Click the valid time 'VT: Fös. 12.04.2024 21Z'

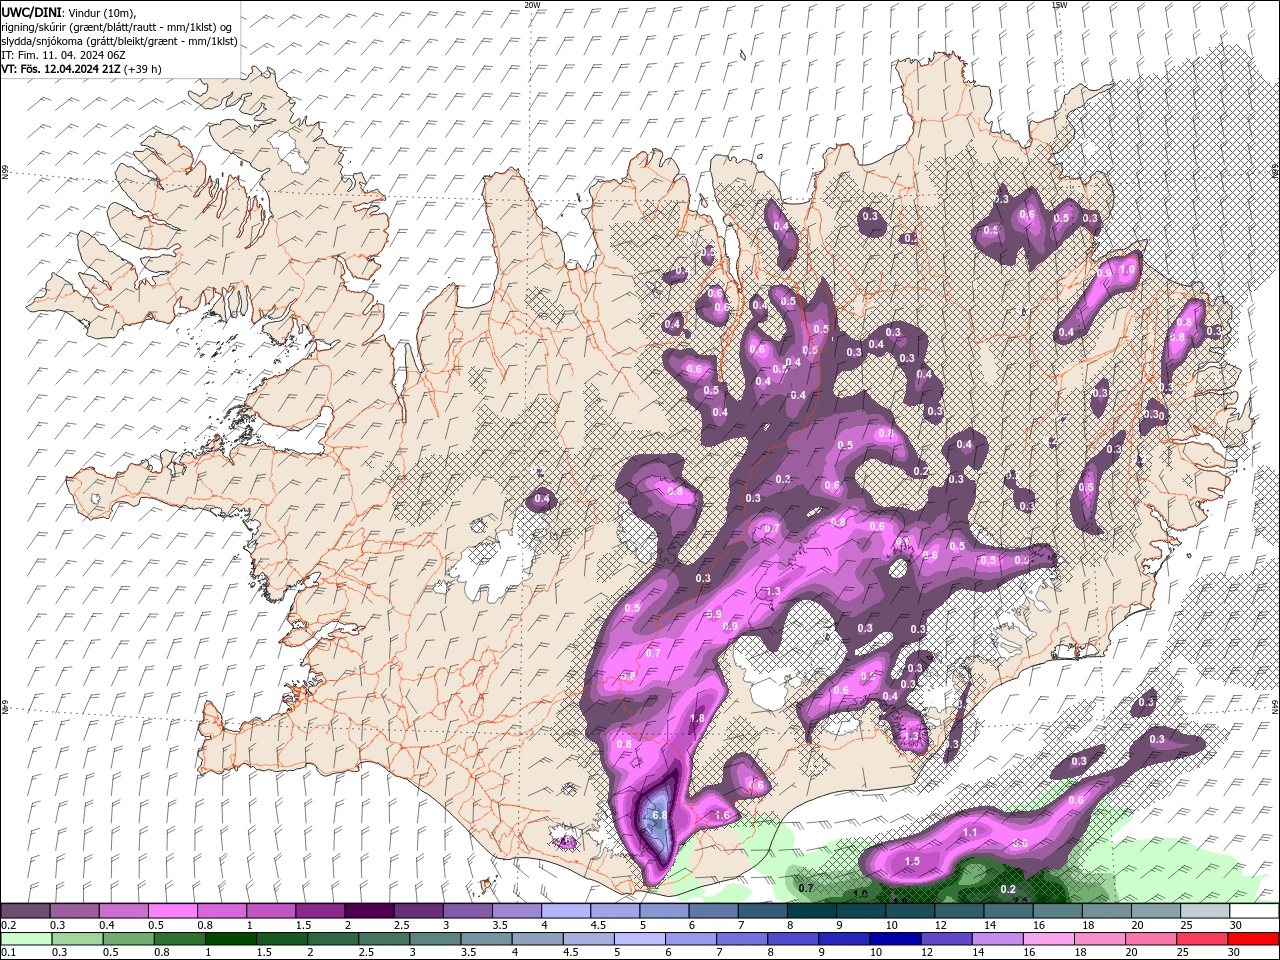pyautogui.click(x=62, y=69)
